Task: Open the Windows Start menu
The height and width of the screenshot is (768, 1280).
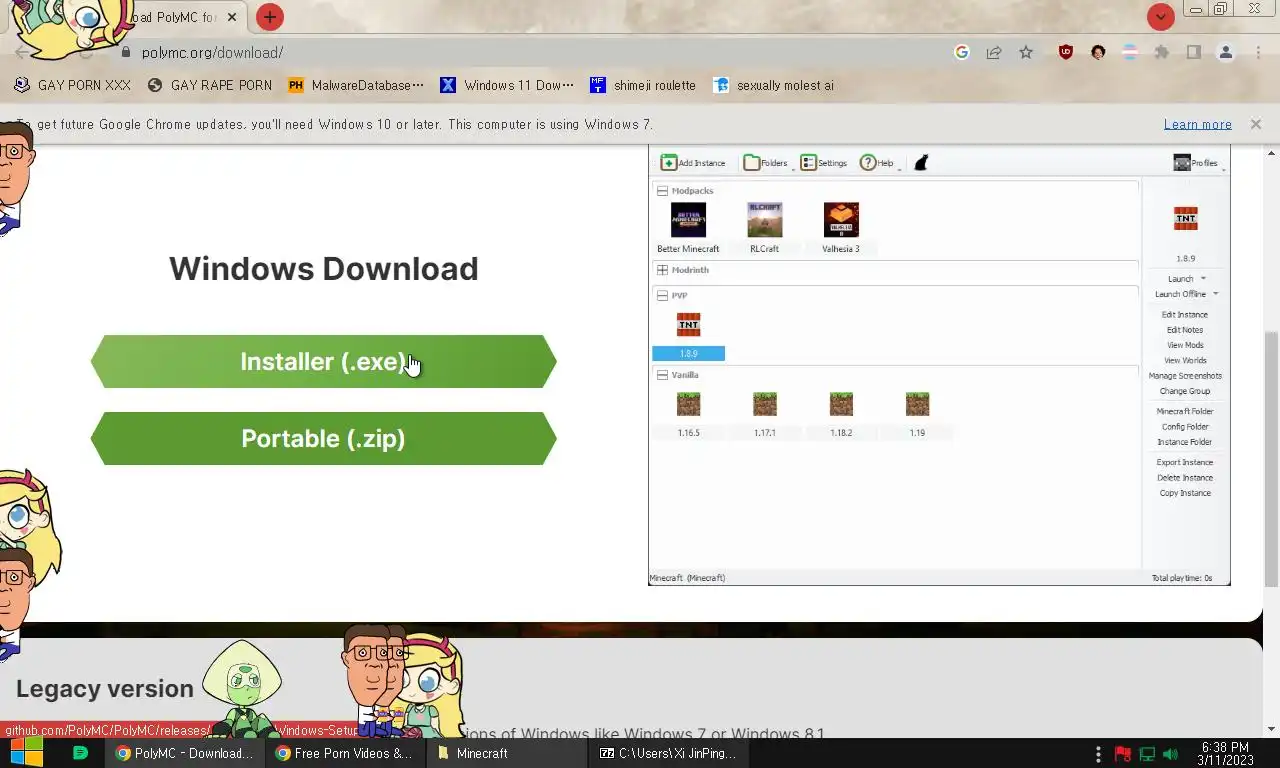Action: [x=25, y=753]
